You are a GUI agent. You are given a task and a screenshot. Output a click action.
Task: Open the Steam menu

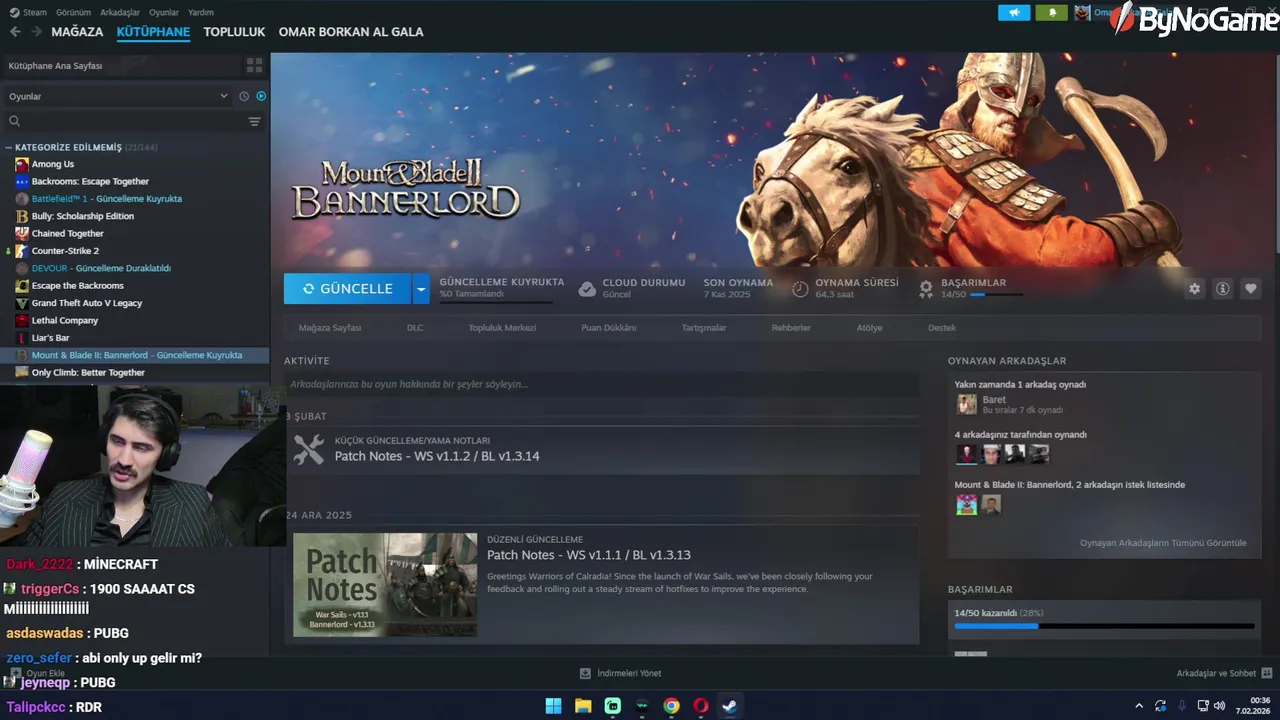[35, 12]
